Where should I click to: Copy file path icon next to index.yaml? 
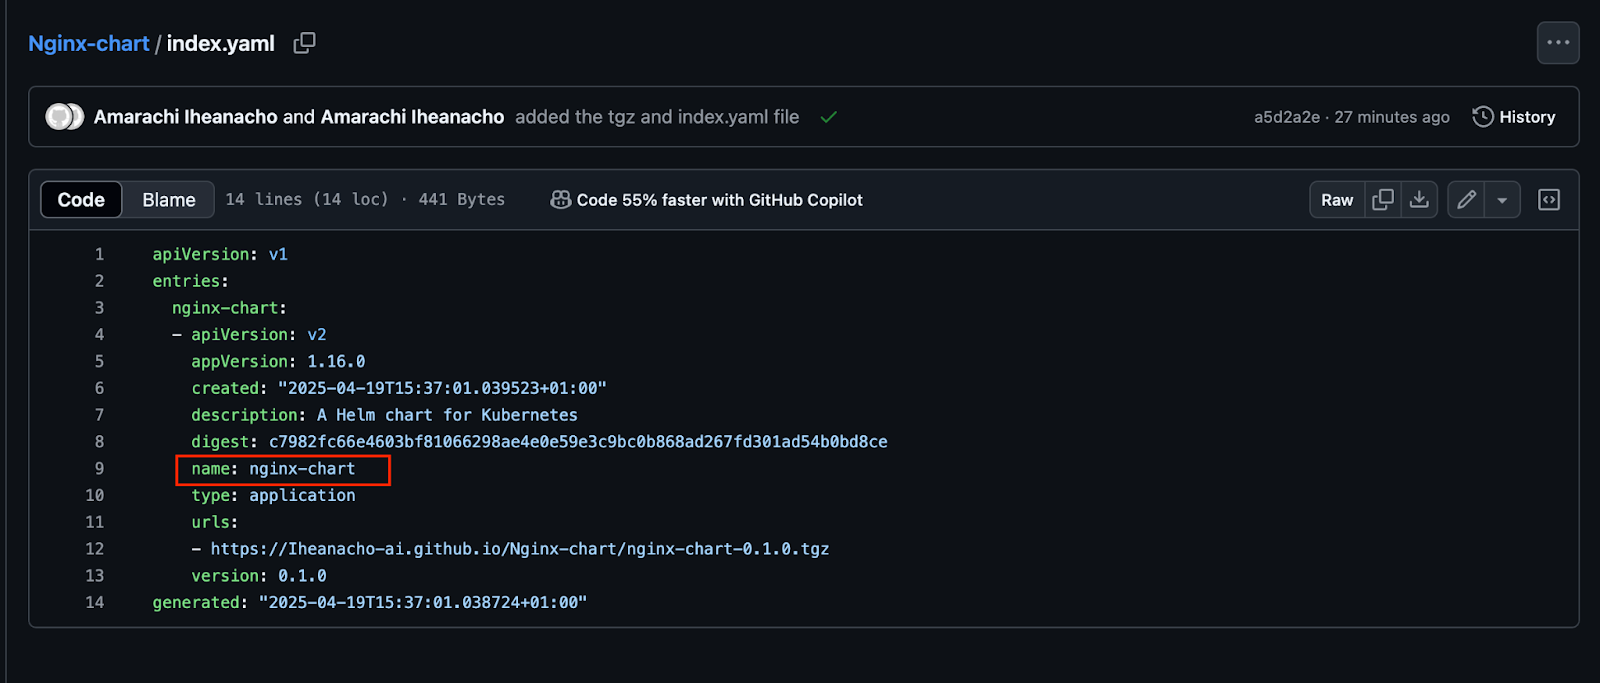[304, 43]
